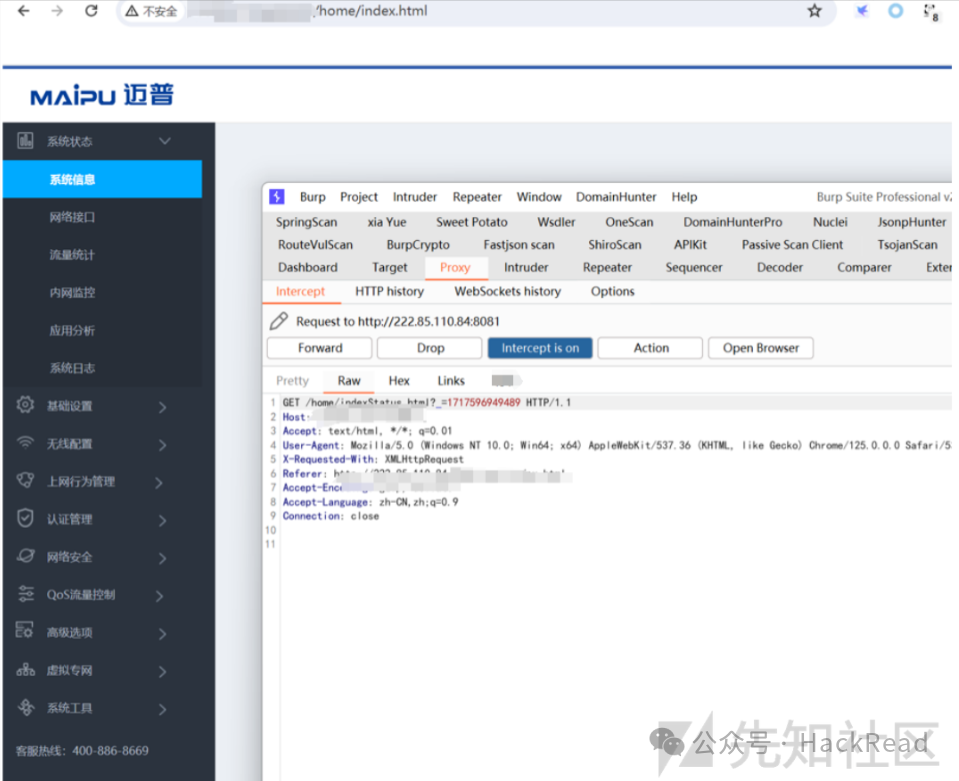Switch to the WebSockets history tab
The height and width of the screenshot is (781, 959).
point(508,291)
